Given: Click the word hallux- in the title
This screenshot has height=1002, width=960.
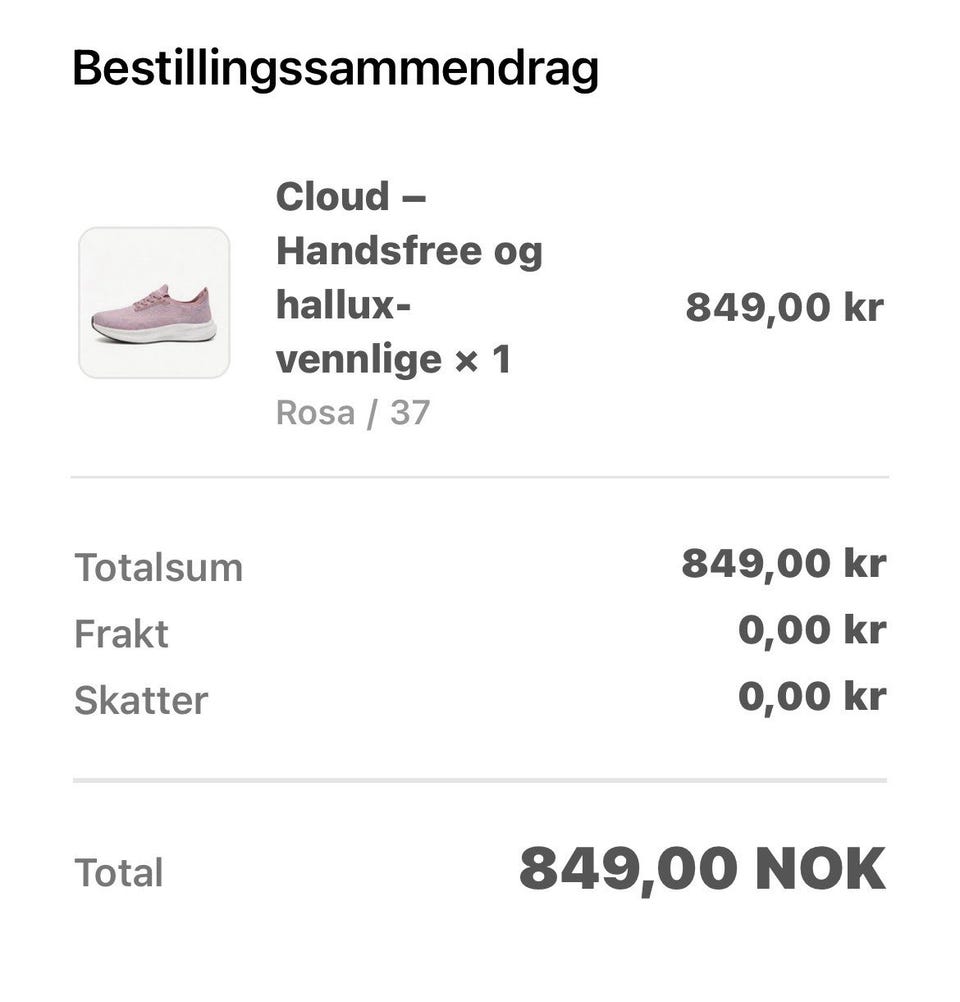Looking at the screenshot, I should [x=343, y=305].
